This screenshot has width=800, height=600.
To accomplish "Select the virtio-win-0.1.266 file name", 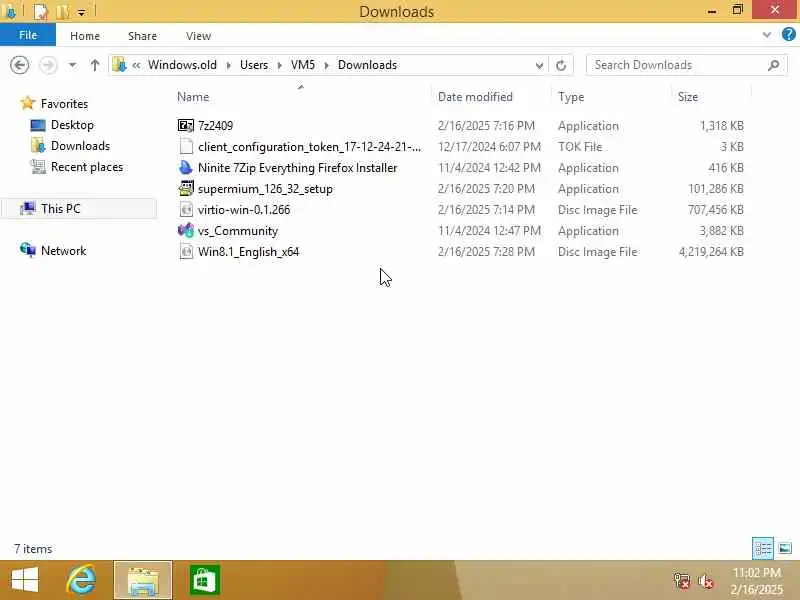I will (x=244, y=210).
